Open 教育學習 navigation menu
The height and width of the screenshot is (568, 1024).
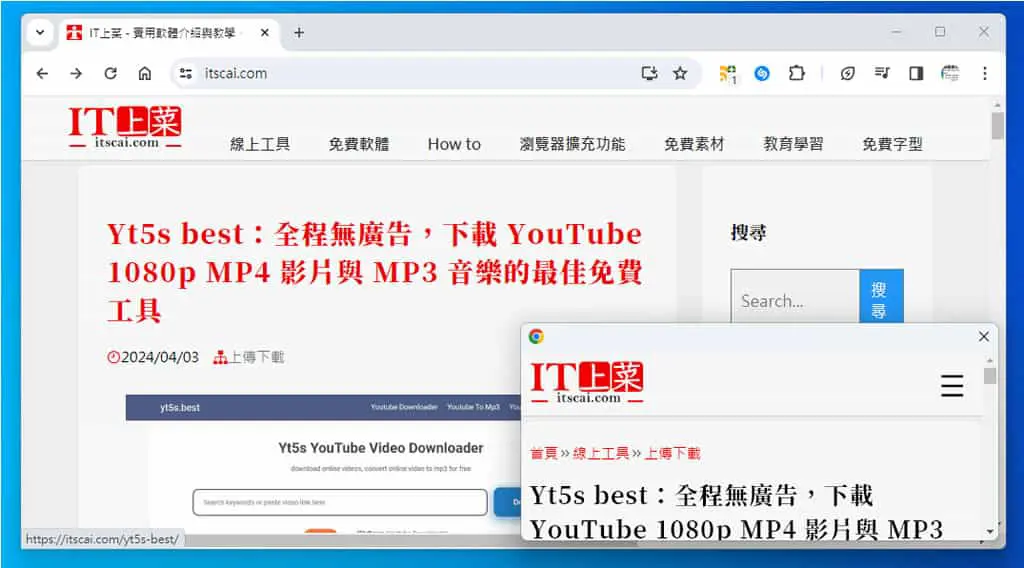click(793, 144)
